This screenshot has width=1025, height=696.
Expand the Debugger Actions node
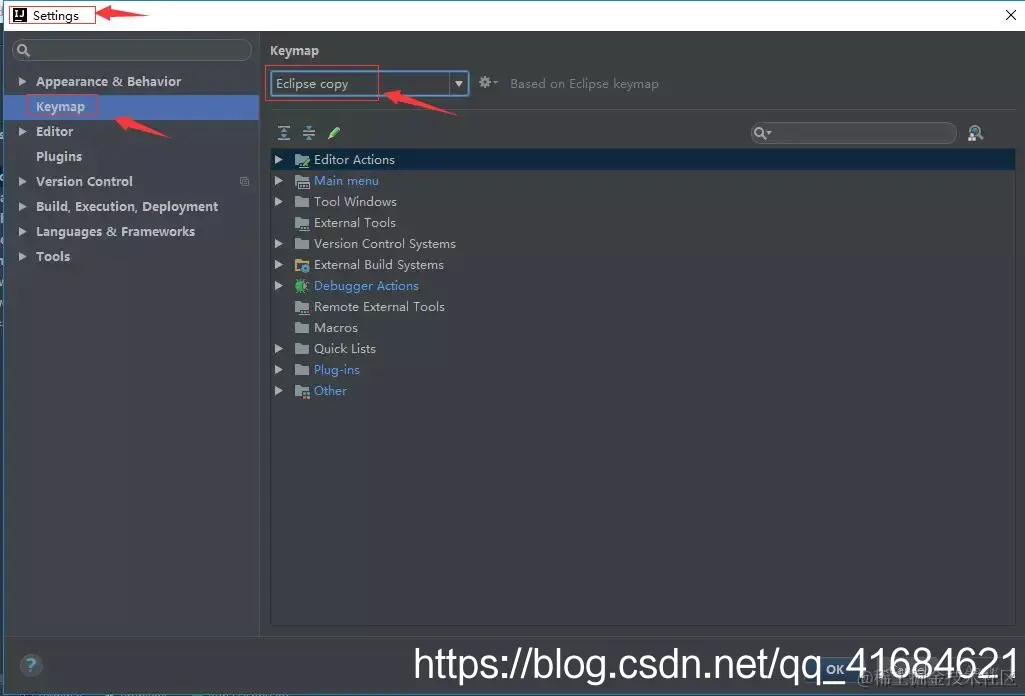tap(278, 285)
